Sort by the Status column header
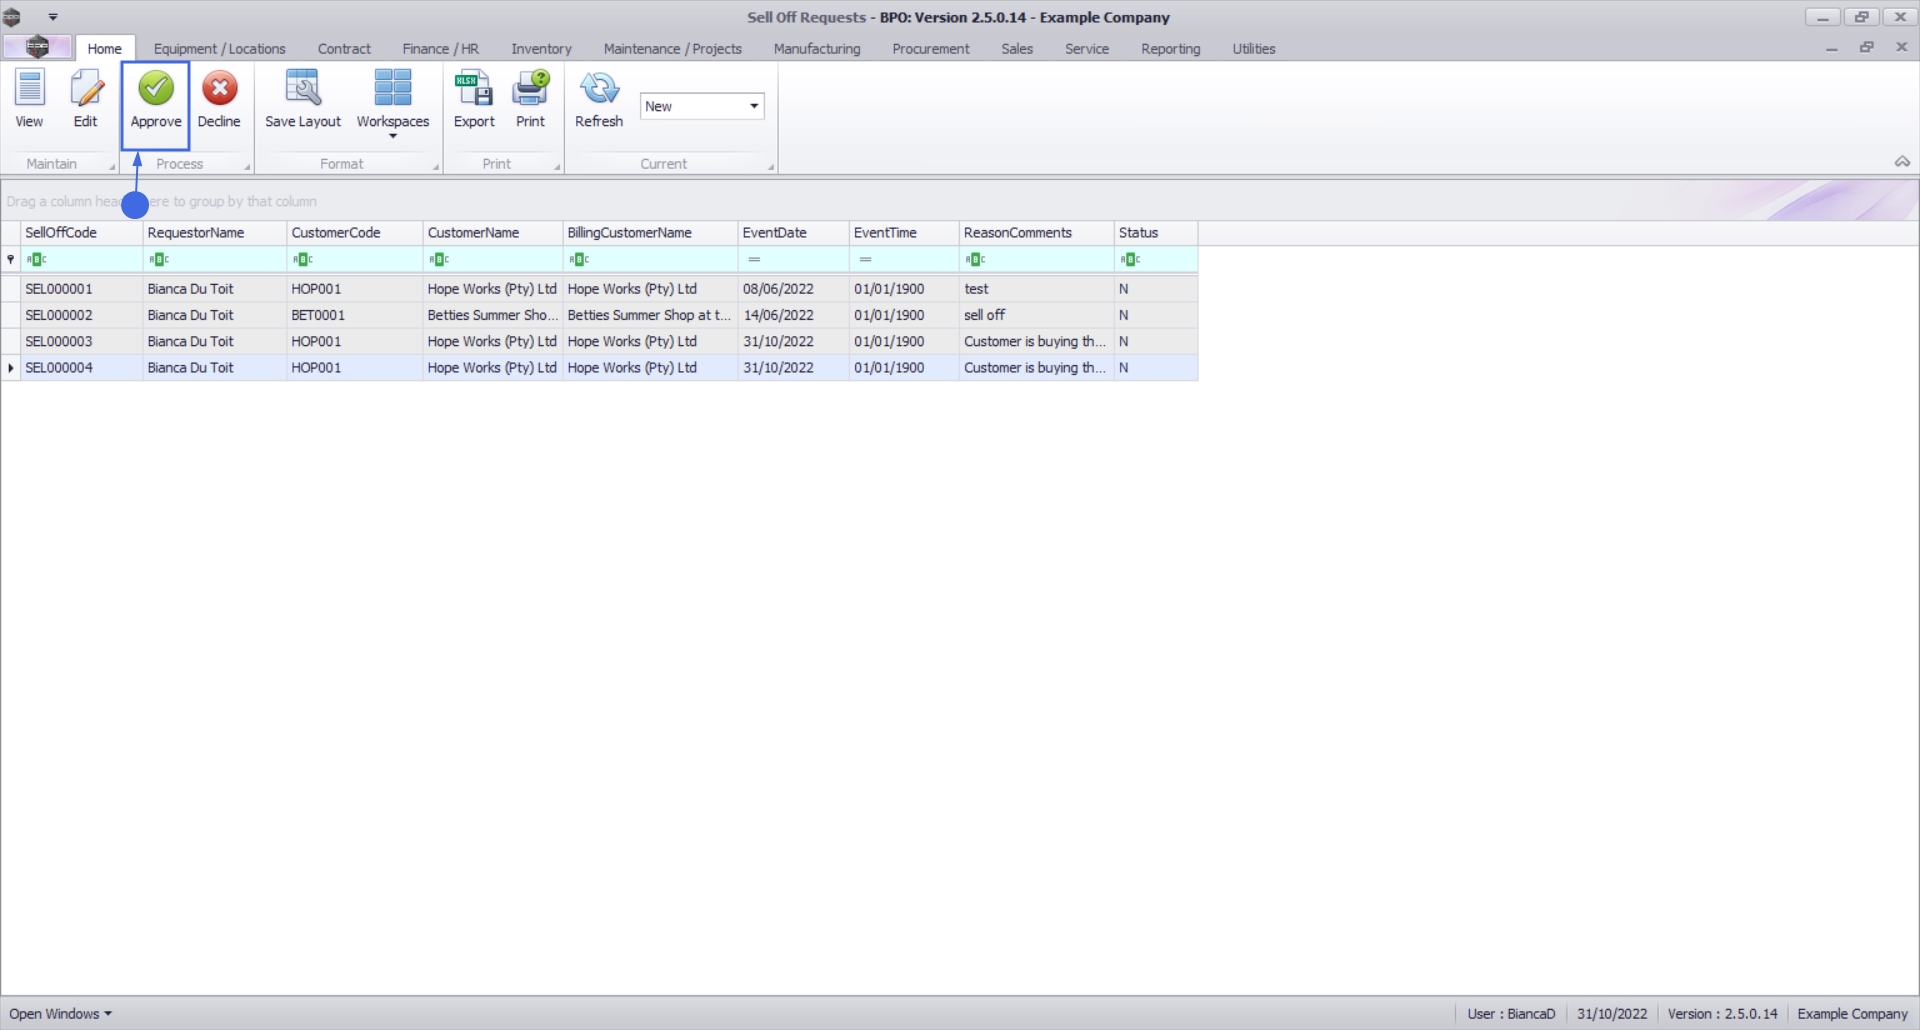Image resolution: width=1920 pixels, height=1030 pixels. [x=1156, y=233]
